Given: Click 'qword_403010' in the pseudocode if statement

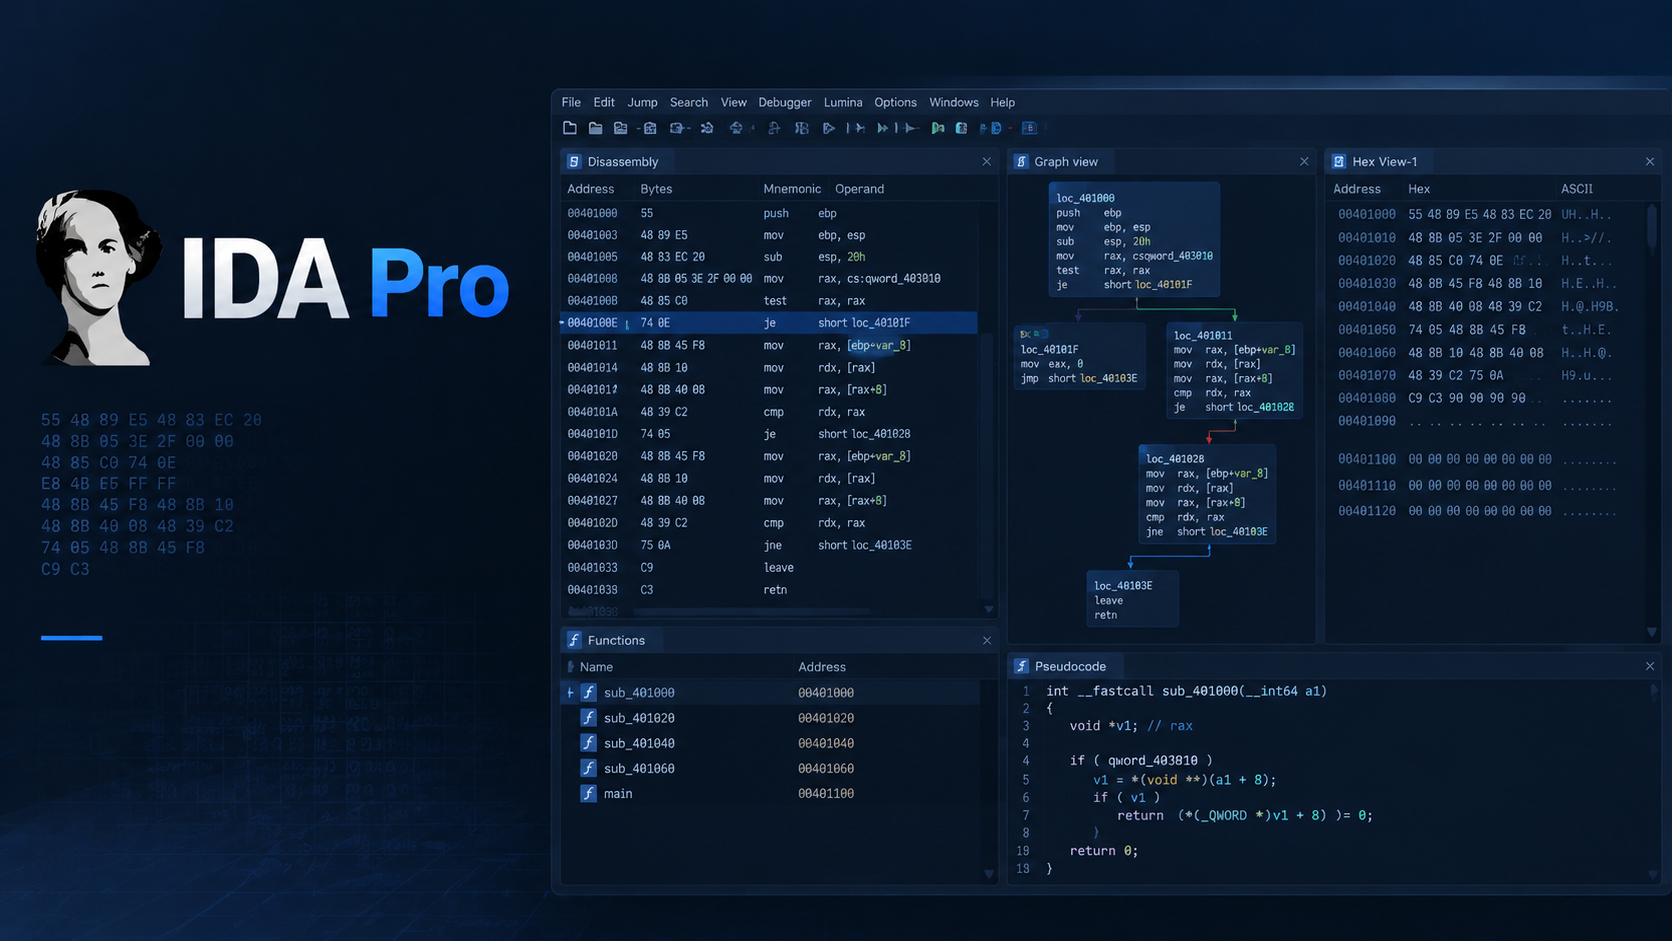Looking at the screenshot, I should coord(1152,760).
